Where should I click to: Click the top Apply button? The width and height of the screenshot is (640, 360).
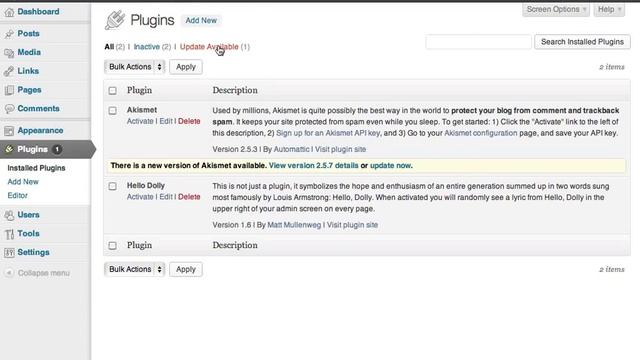(x=186, y=67)
